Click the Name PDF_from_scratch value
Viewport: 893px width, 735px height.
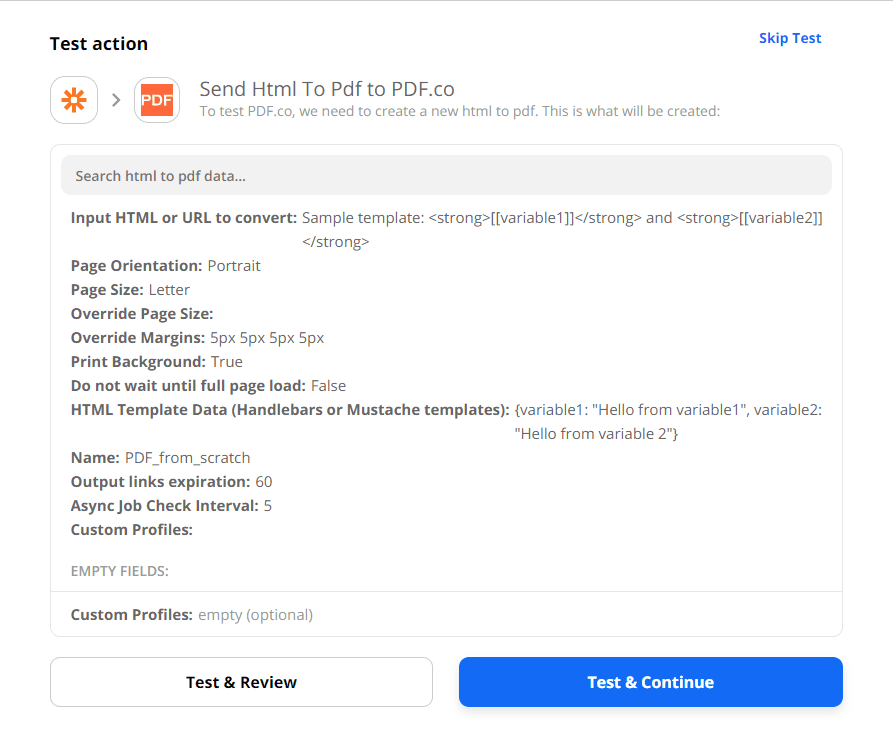187,458
